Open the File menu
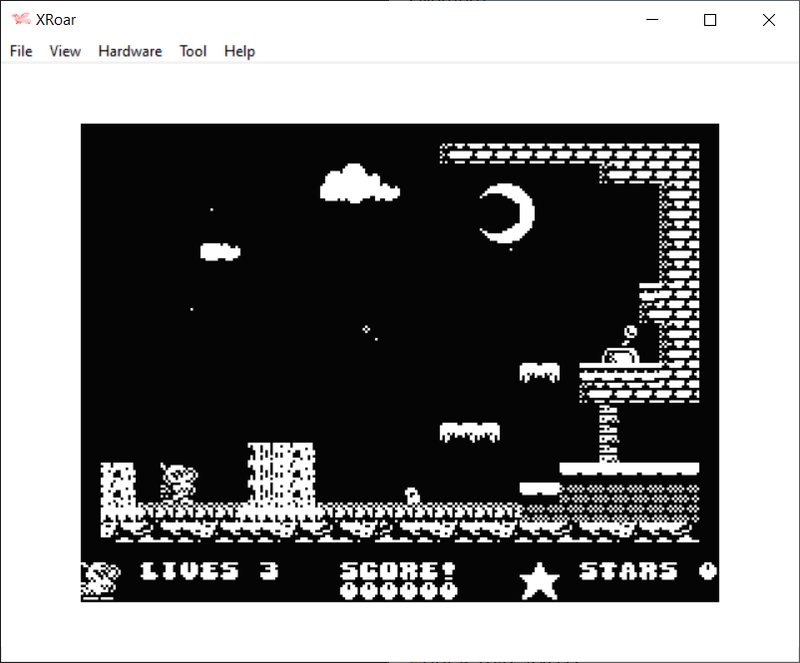The width and height of the screenshot is (800, 663). click(21, 51)
